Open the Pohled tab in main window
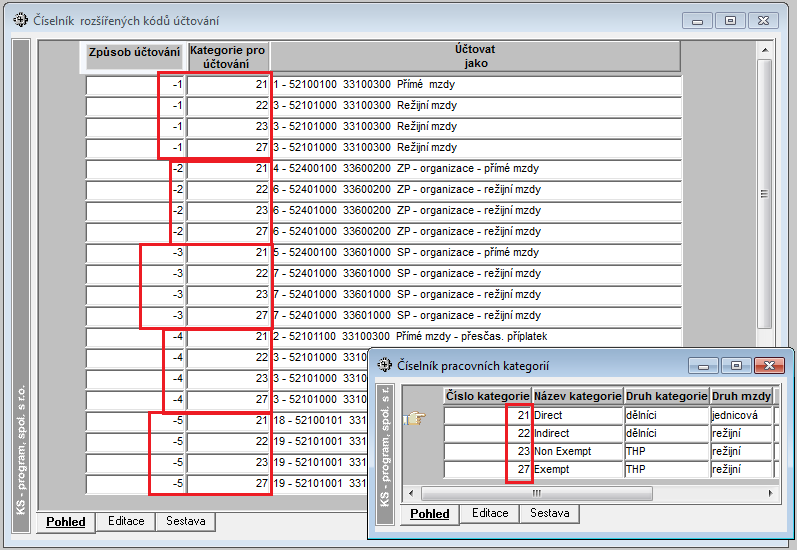This screenshot has height=550, width=797. click(x=66, y=522)
